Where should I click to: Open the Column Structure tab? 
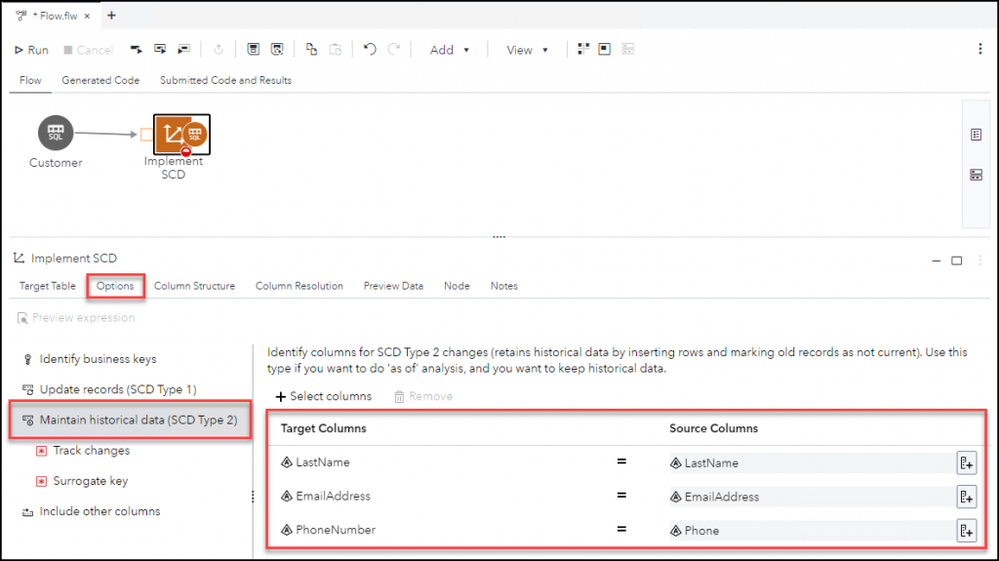[x=194, y=286]
